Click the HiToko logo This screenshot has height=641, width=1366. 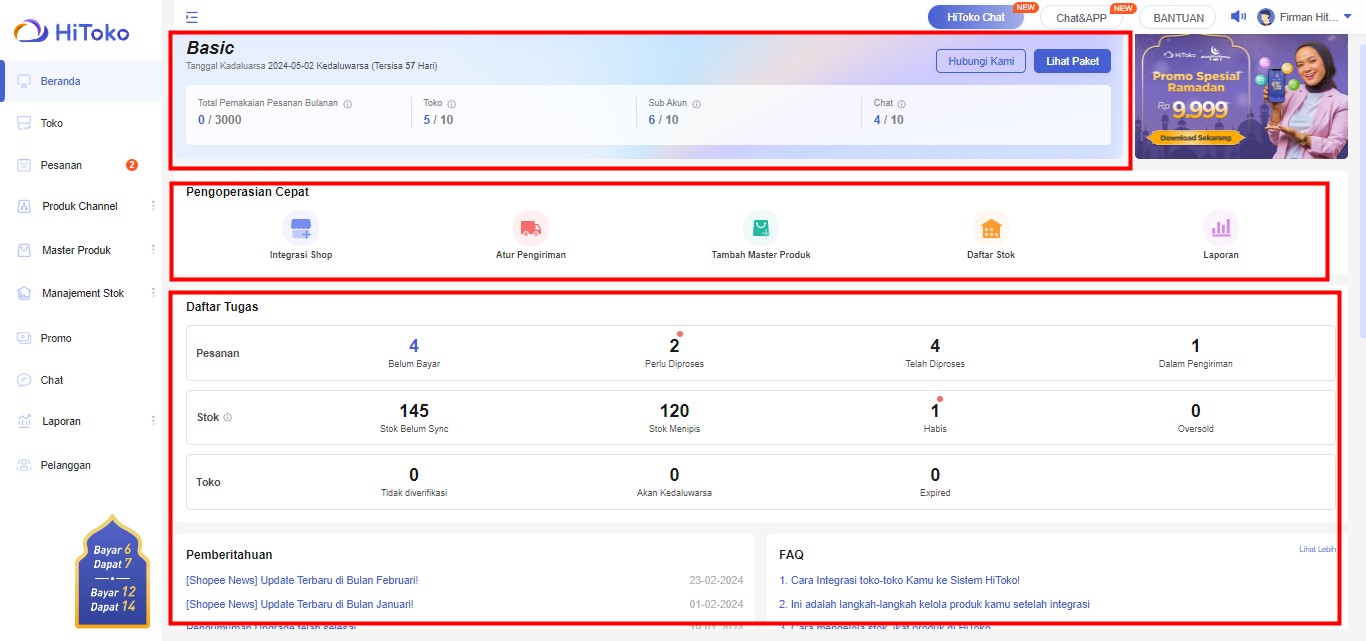click(71, 32)
